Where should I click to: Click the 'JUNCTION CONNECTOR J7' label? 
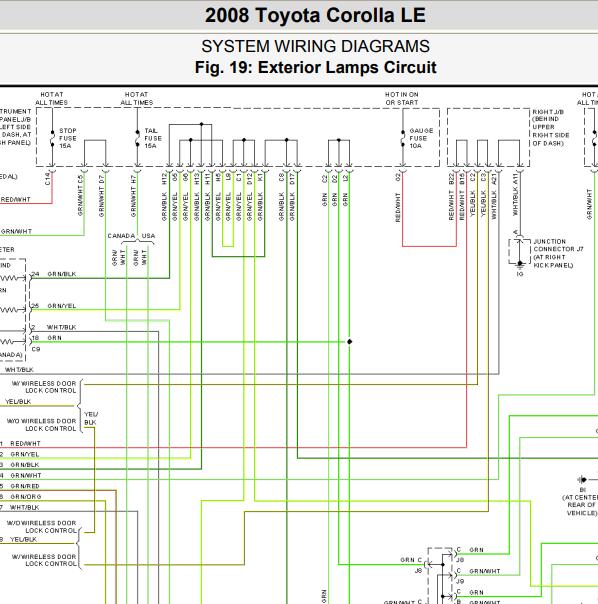(x=558, y=245)
